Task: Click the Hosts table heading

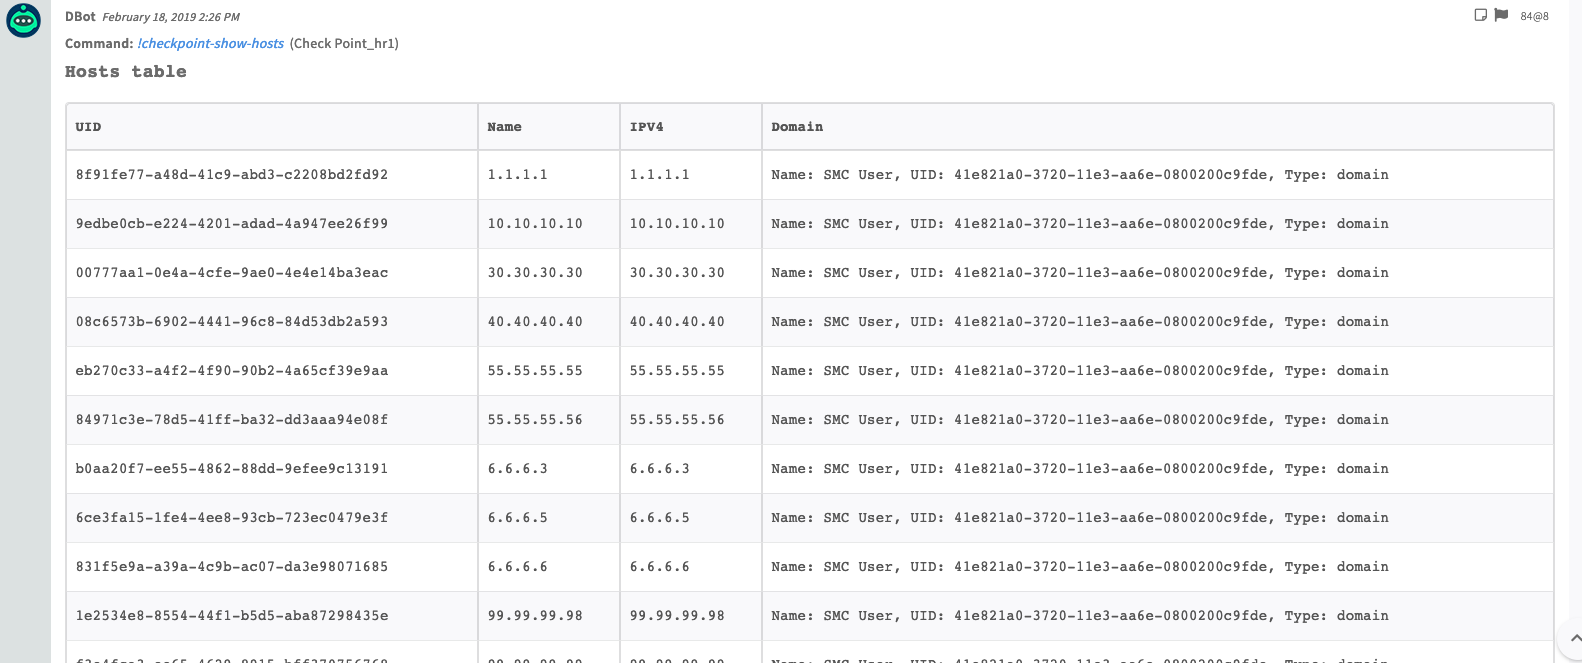Action: click(x=126, y=71)
